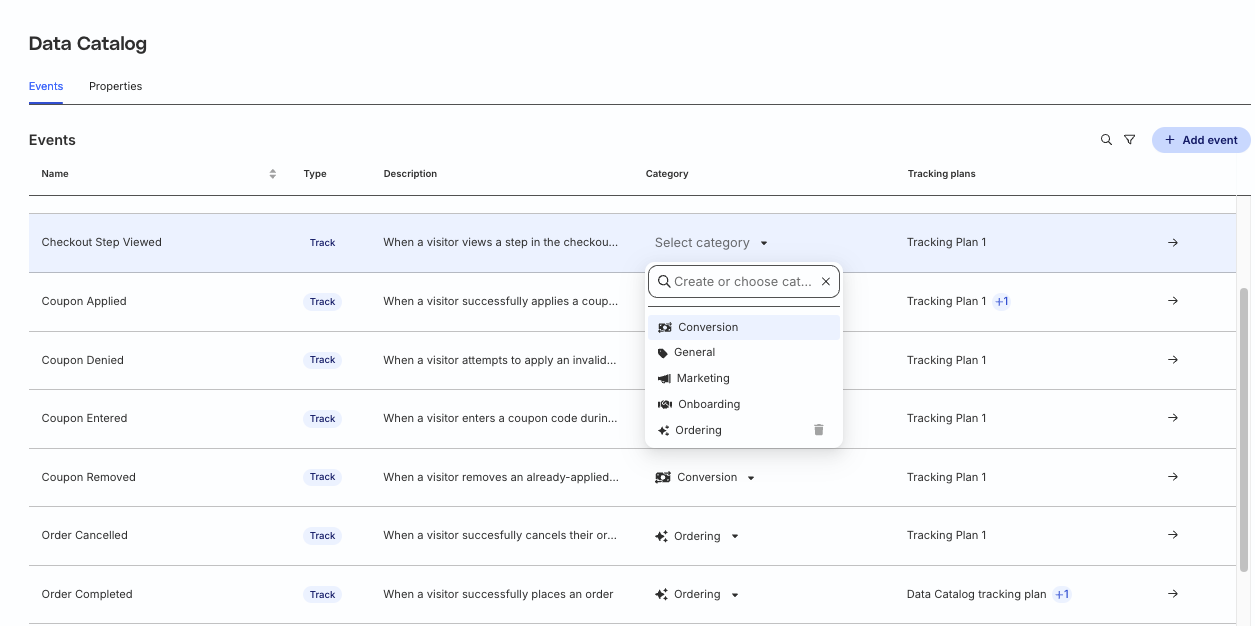Open Order Cancelled Ordering category dropdown
The height and width of the screenshot is (626, 1255).
click(x=697, y=536)
